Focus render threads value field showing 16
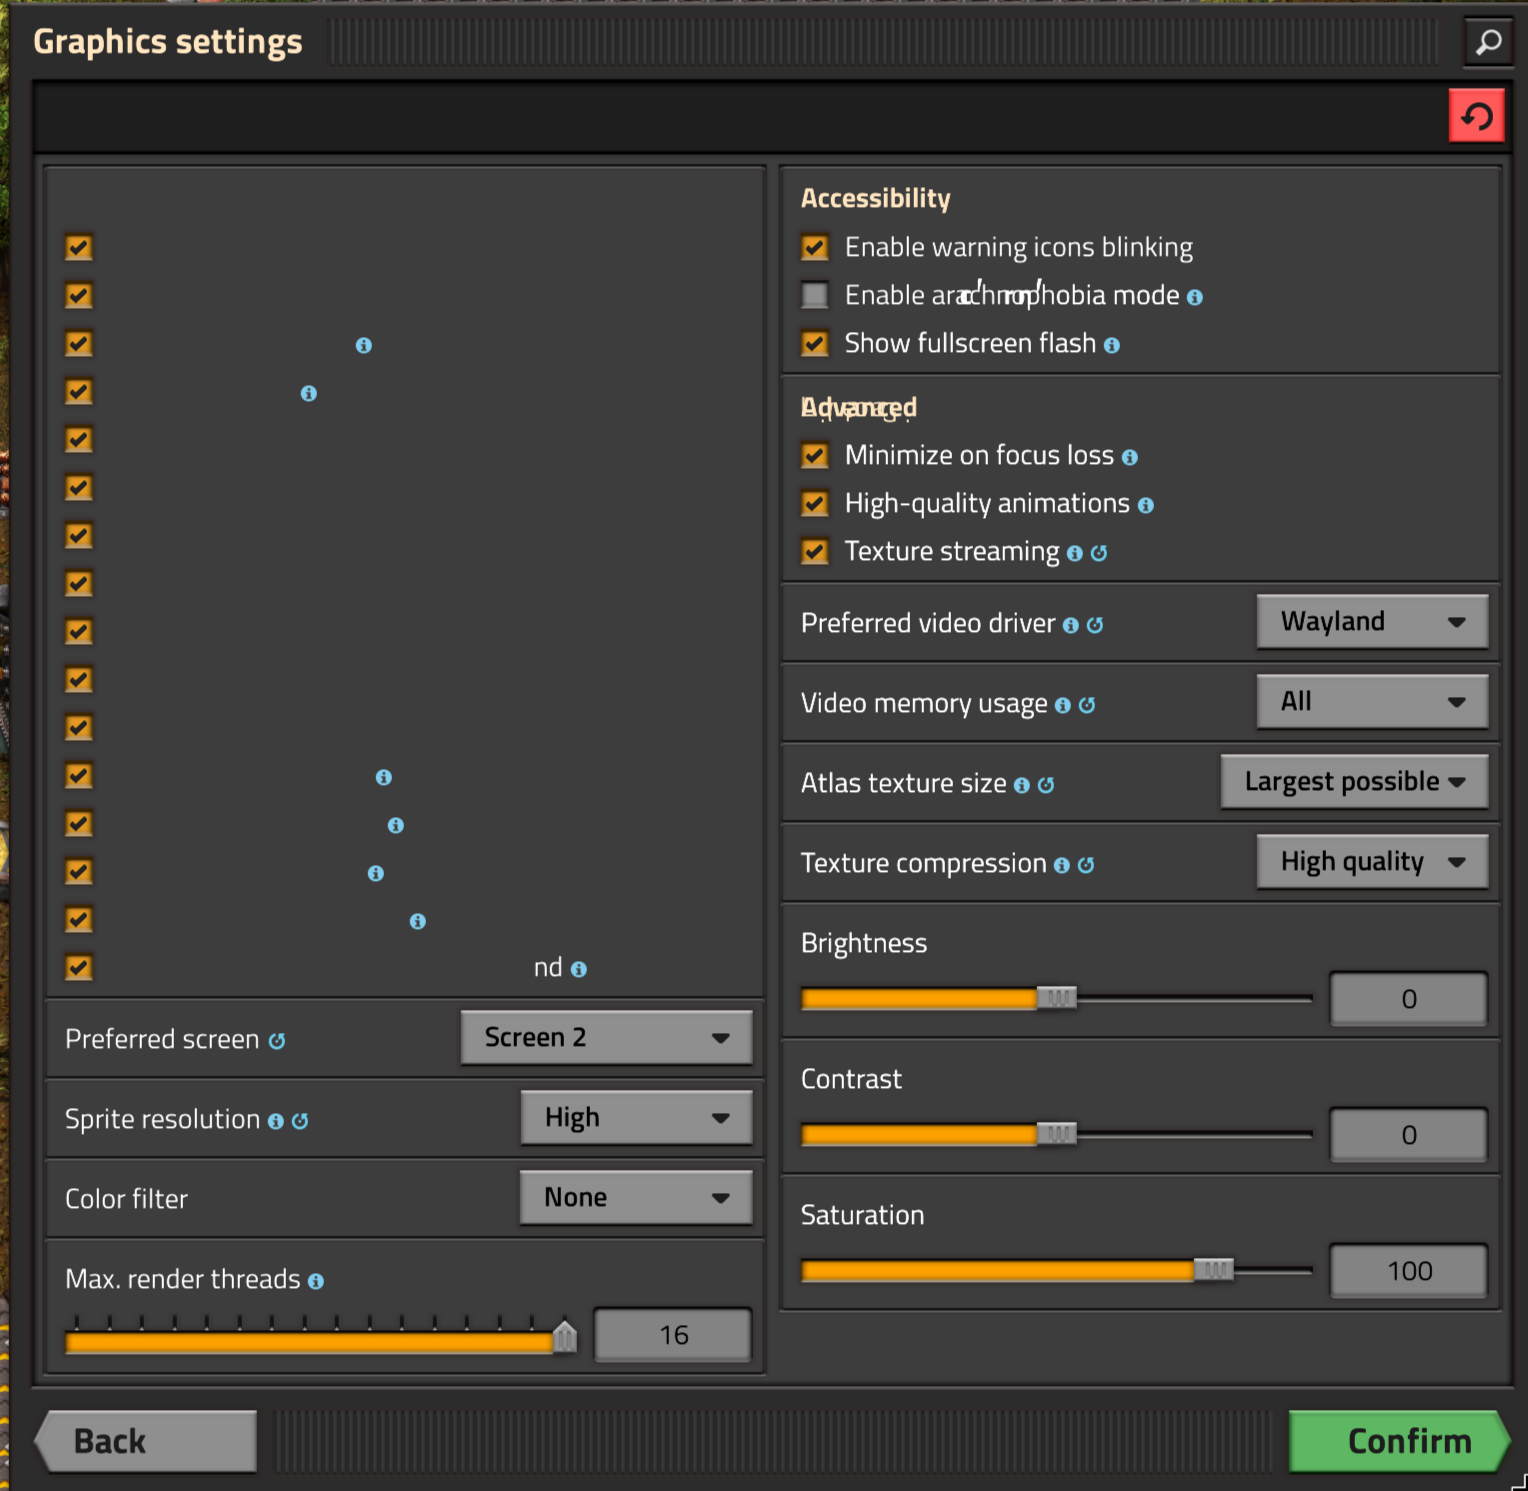The width and height of the screenshot is (1528, 1491). pos(673,1335)
